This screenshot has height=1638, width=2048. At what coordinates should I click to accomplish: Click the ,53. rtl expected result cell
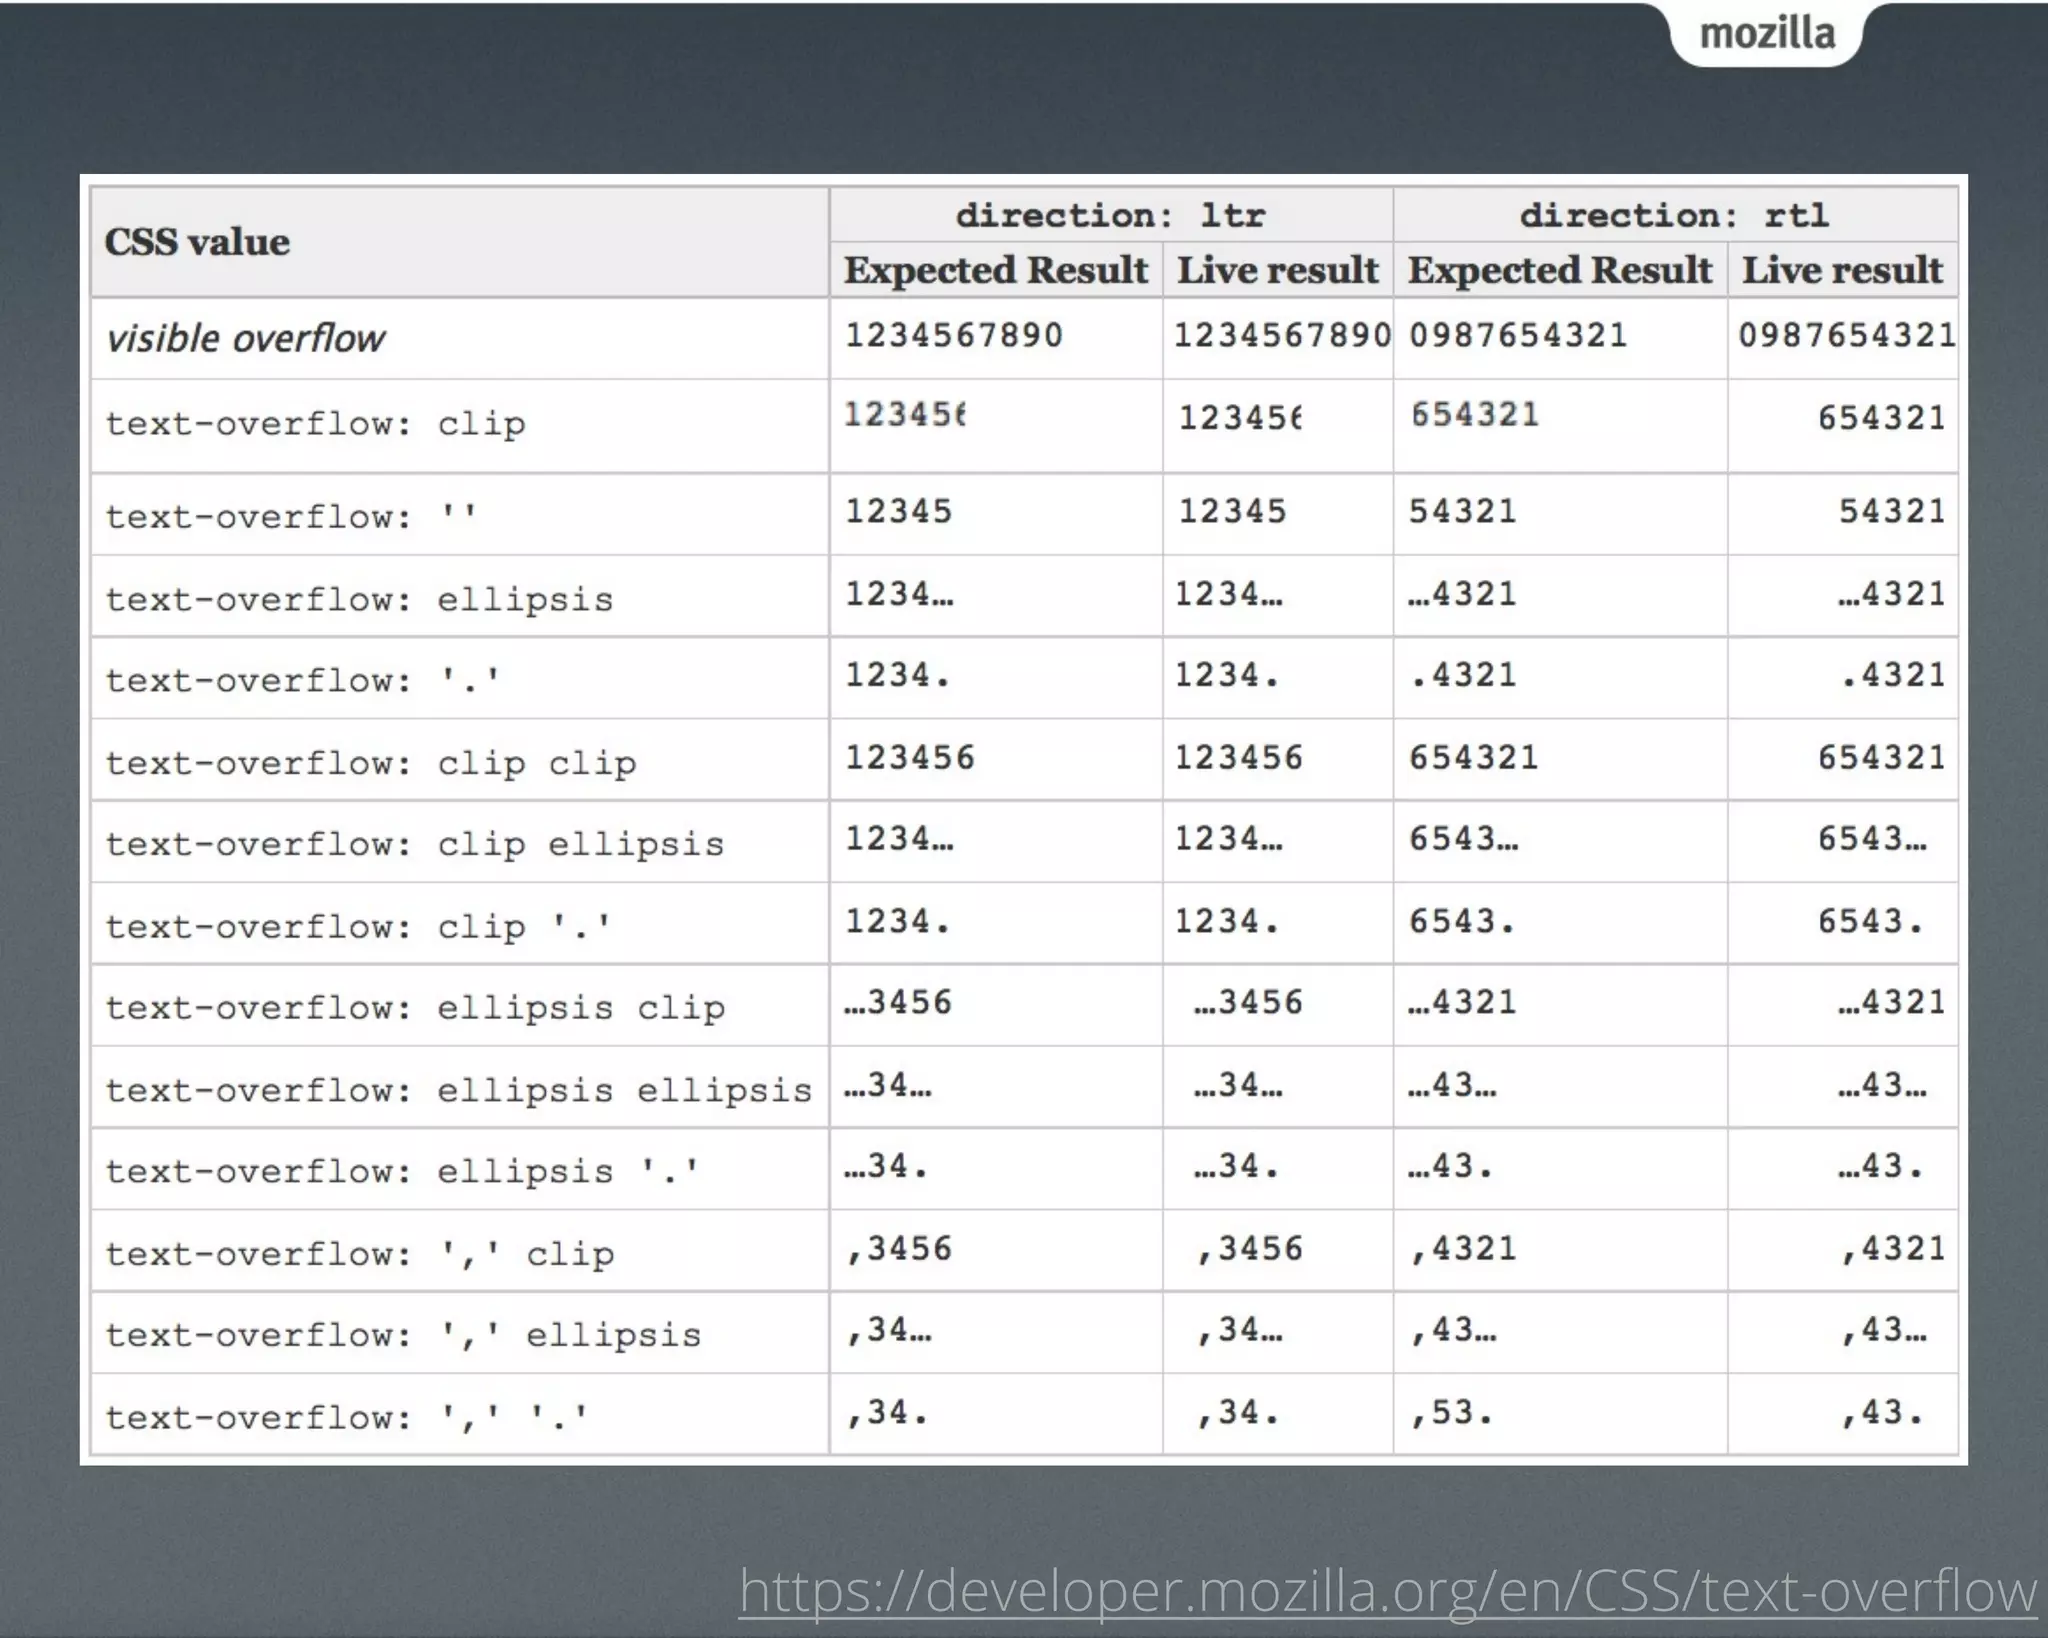1451,1413
